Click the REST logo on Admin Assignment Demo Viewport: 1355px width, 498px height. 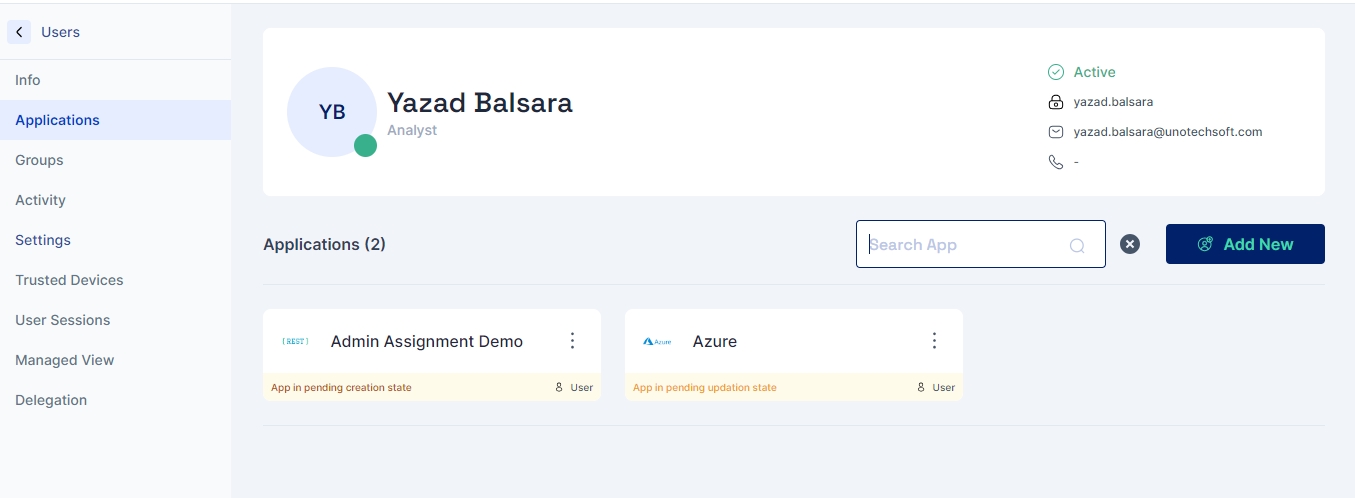[295, 342]
